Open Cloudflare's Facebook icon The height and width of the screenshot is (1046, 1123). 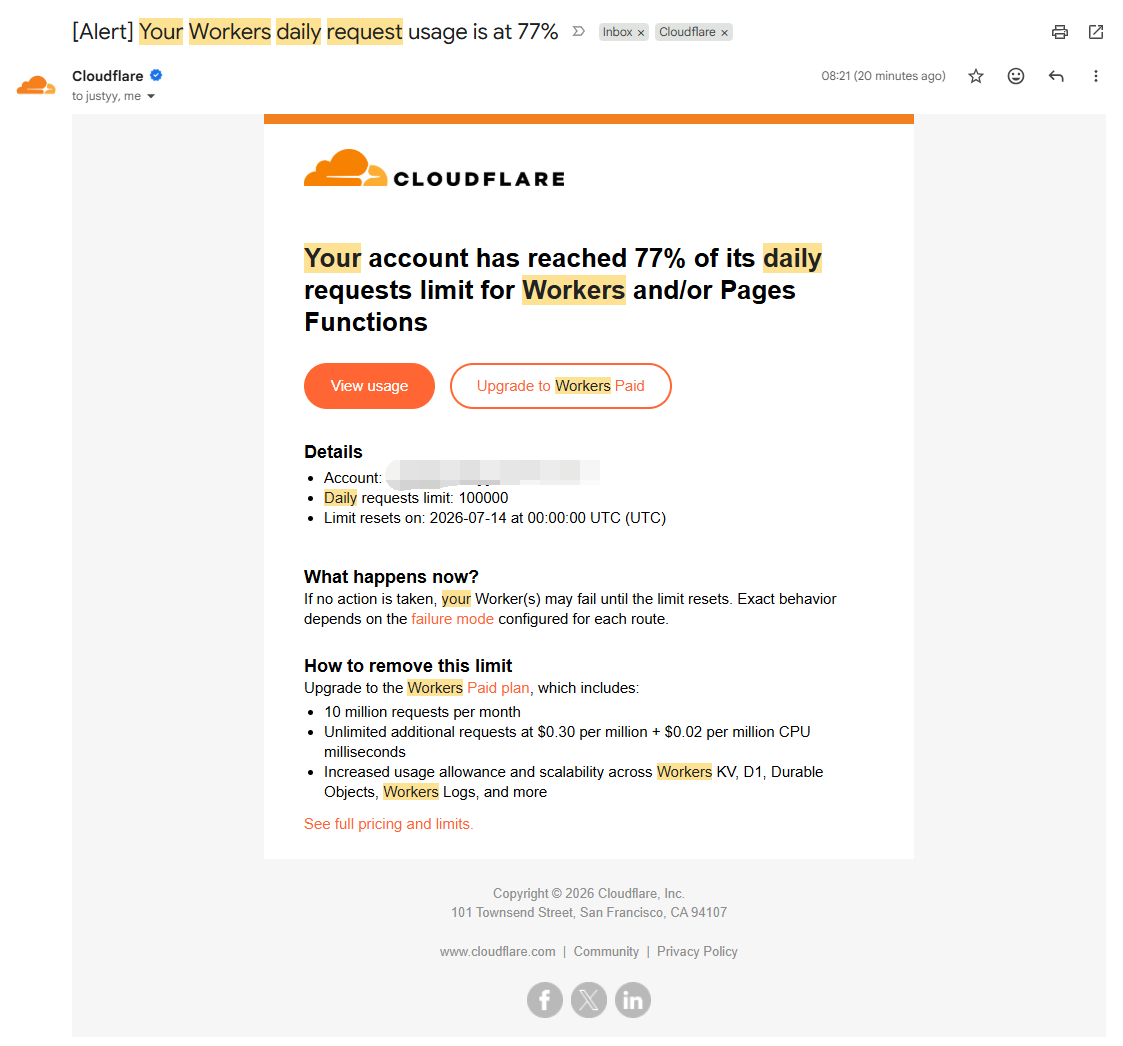click(x=544, y=999)
